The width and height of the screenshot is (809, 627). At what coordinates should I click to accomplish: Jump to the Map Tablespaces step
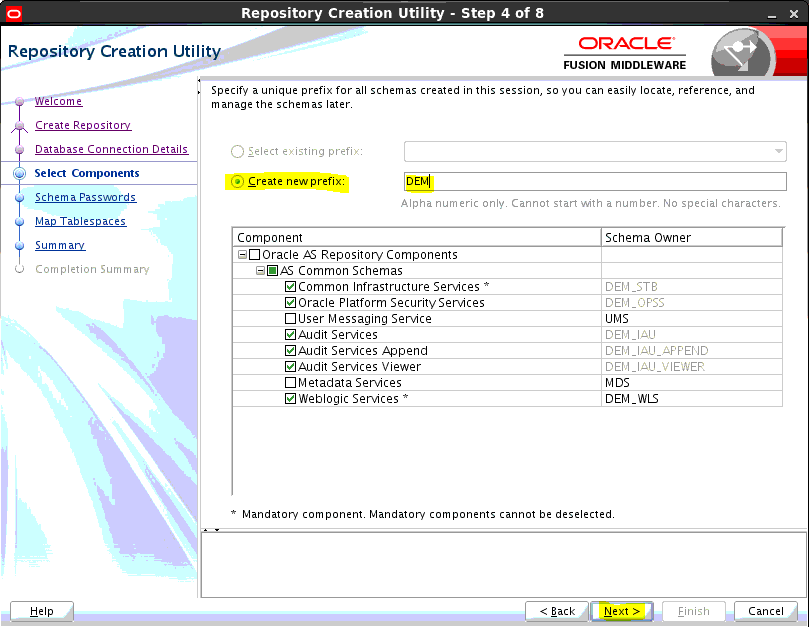coord(80,221)
